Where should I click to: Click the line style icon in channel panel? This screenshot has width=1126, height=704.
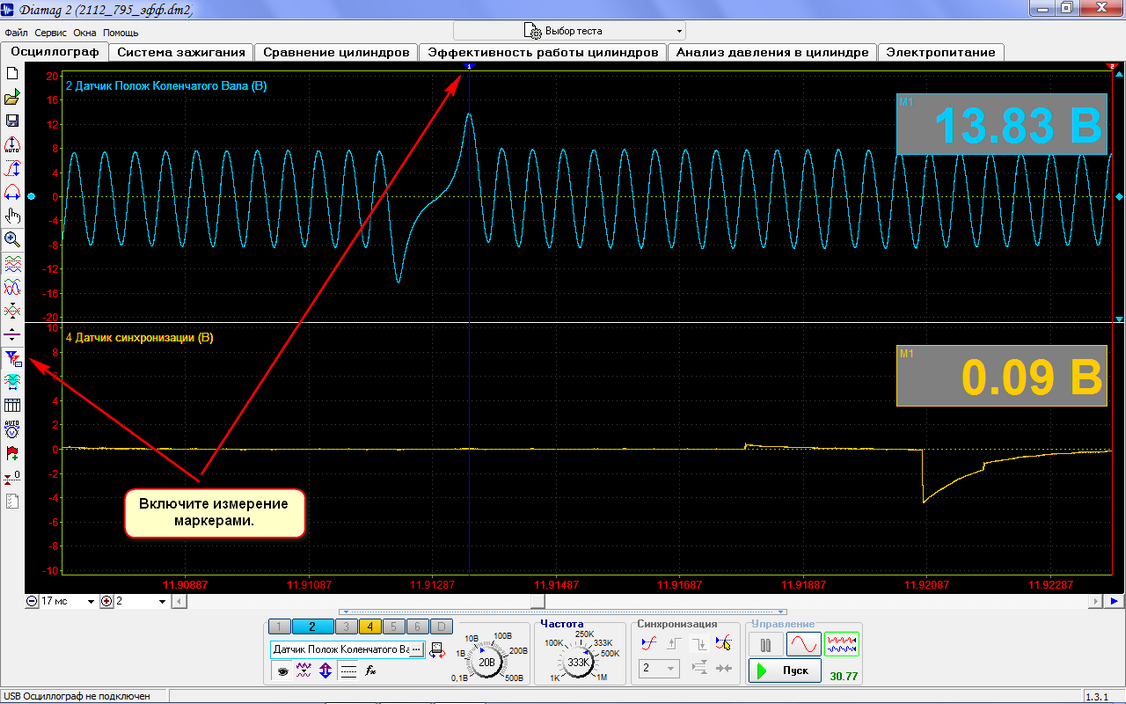348,671
